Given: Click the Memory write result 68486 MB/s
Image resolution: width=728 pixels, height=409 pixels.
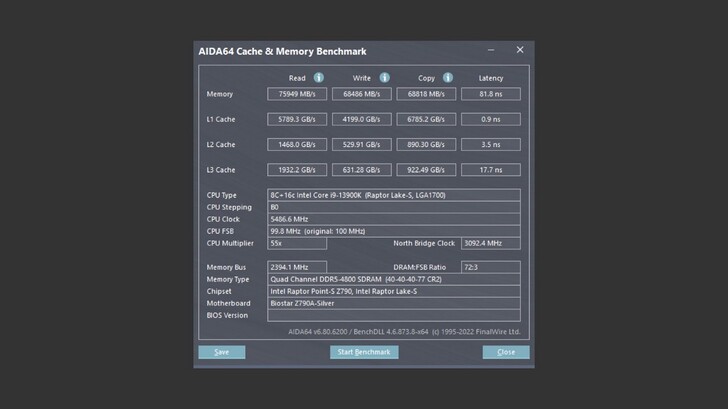Looking at the screenshot, I should click(361, 94).
